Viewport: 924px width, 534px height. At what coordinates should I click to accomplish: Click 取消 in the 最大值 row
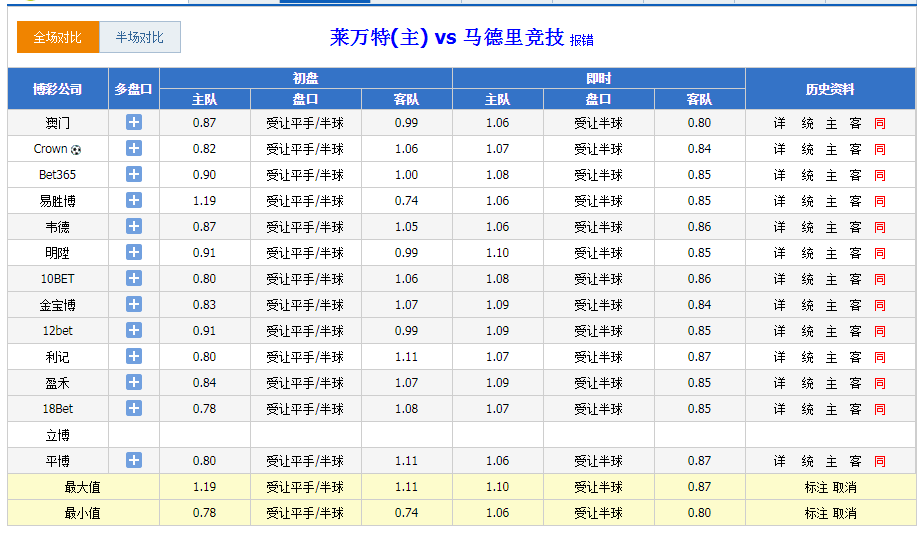[844, 487]
